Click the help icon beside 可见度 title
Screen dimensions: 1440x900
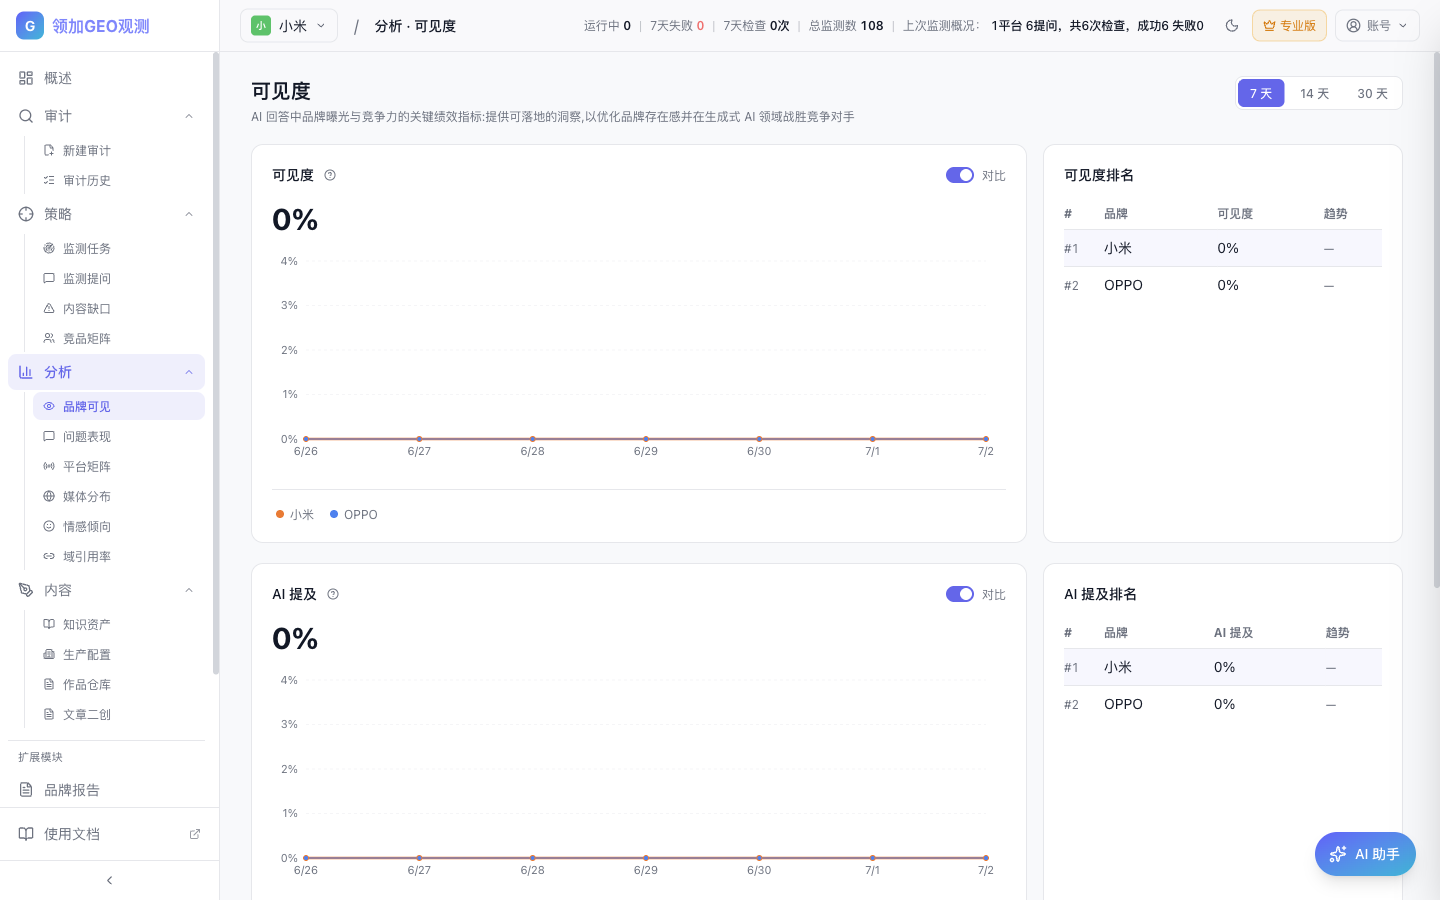(330, 175)
